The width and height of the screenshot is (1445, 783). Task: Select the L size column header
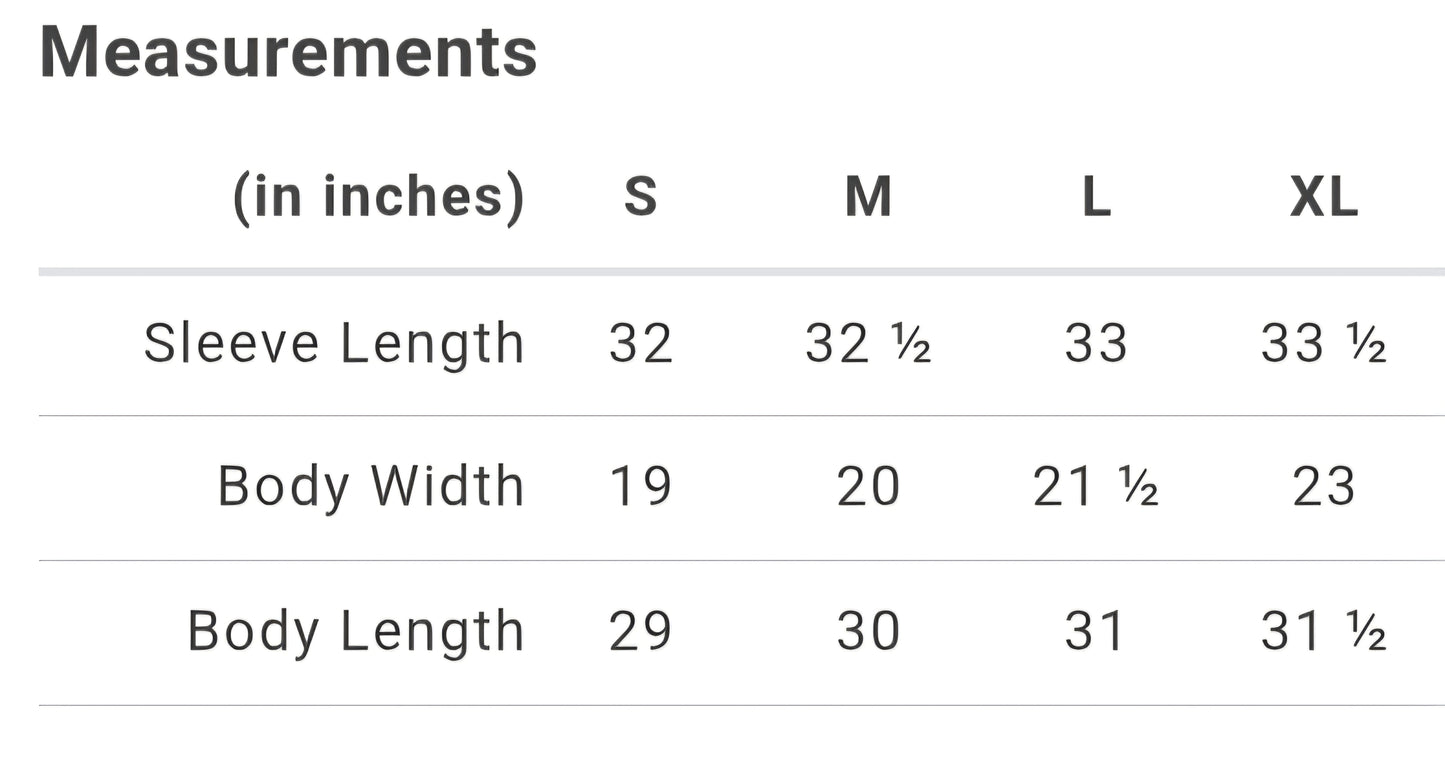point(1096,198)
